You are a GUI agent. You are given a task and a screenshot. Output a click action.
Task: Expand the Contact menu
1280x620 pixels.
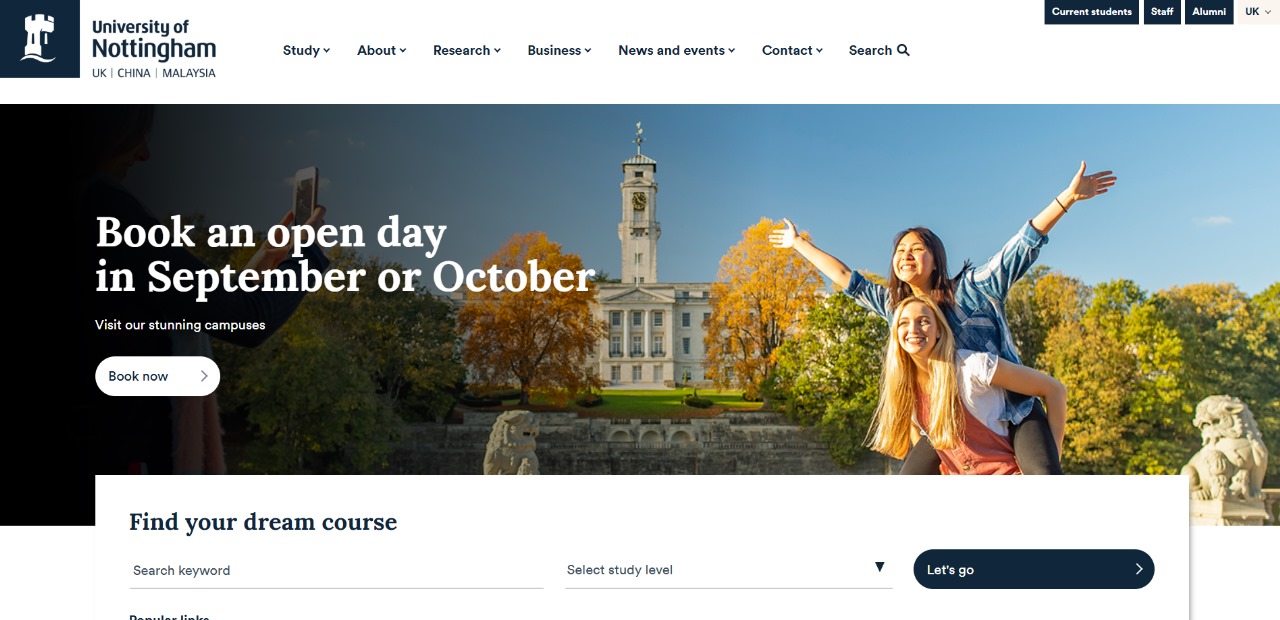[793, 50]
